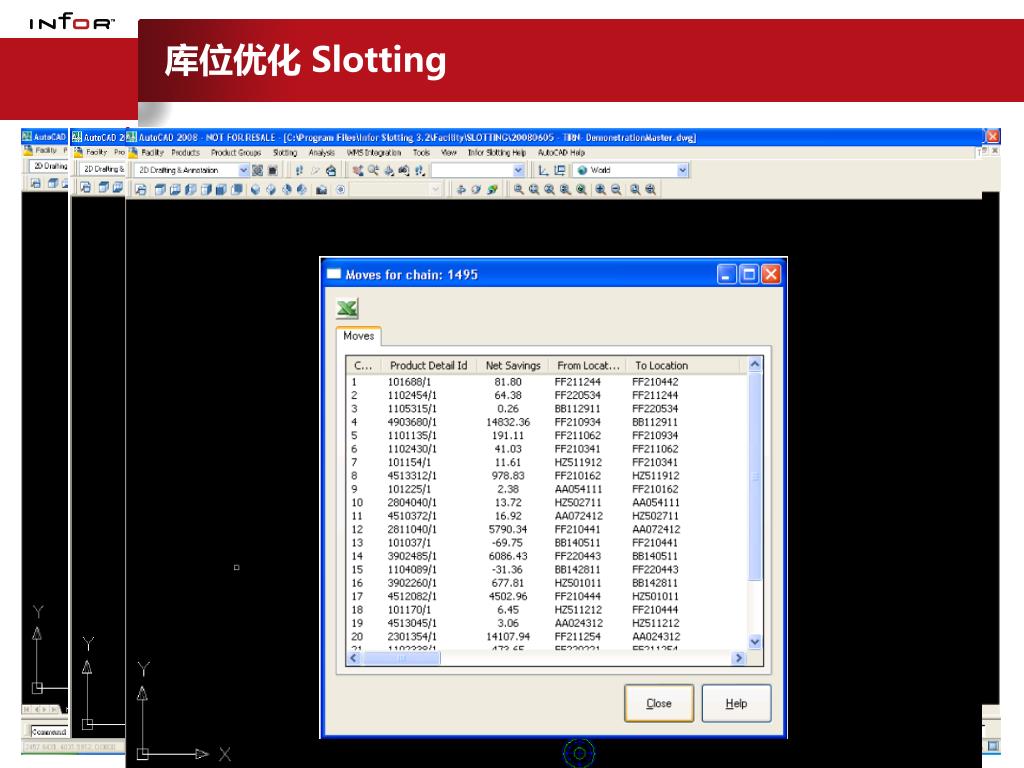This screenshot has height=768, width=1024.
Task: Open the Slotting menu
Action: click(x=285, y=153)
